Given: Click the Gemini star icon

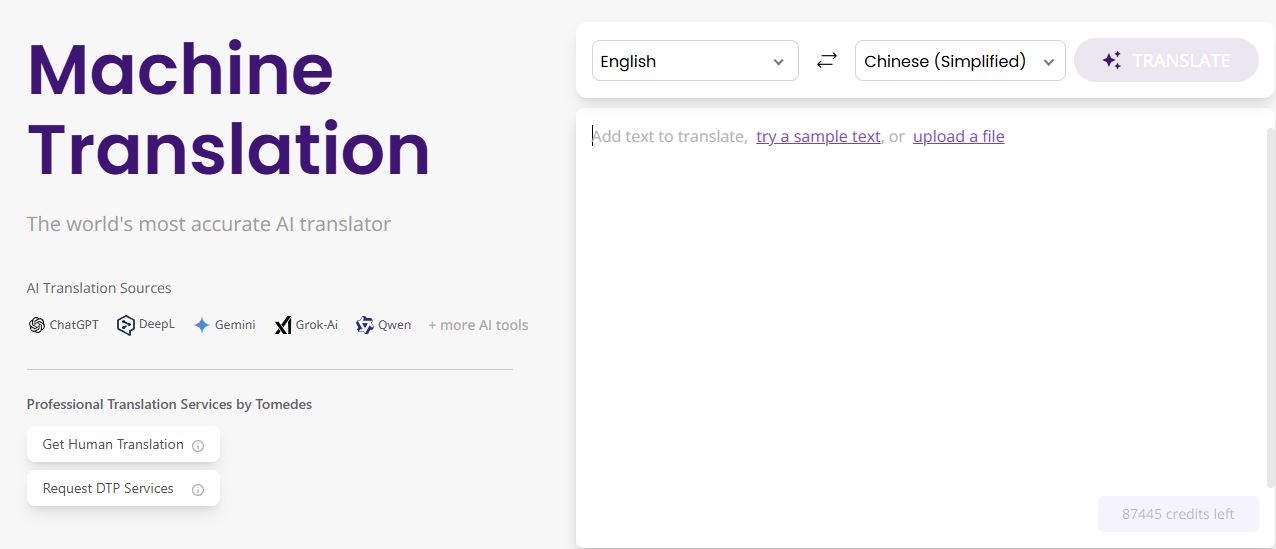Looking at the screenshot, I should point(201,325).
